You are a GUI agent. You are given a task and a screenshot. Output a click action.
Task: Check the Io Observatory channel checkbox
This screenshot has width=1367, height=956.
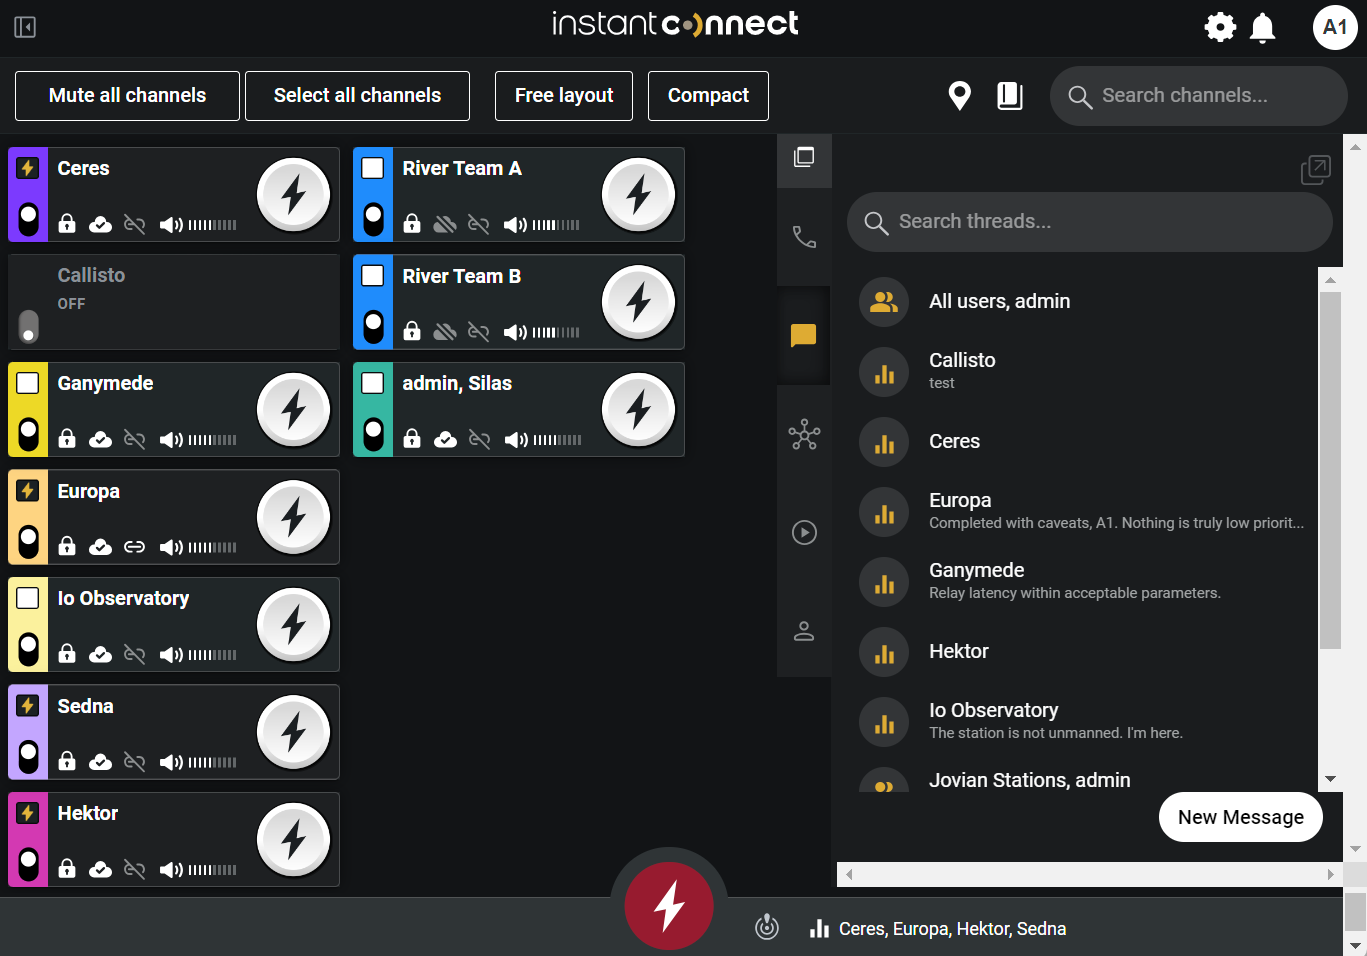pos(28,598)
